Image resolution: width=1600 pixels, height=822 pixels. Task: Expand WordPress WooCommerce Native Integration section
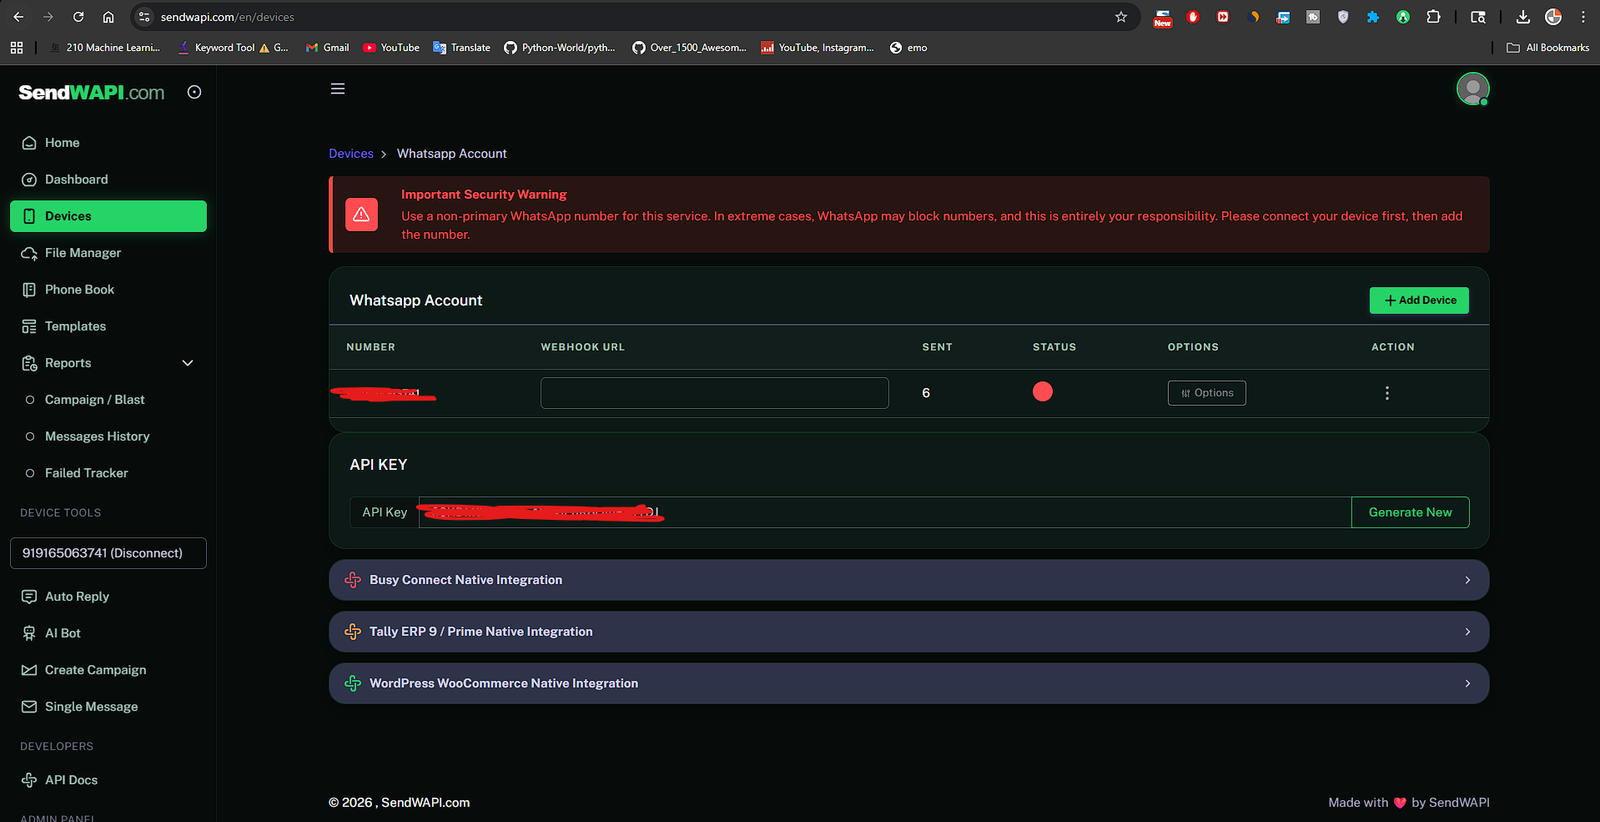pyautogui.click(x=909, y=684)
